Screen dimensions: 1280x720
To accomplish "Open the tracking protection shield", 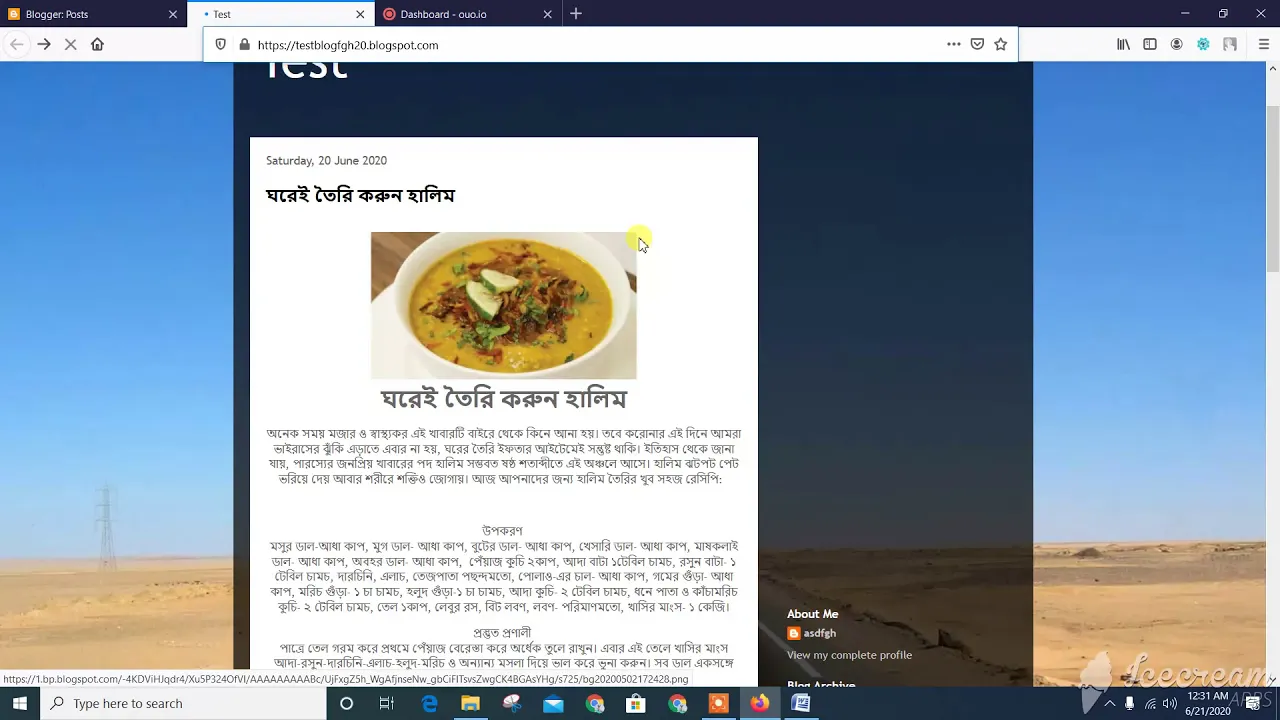I will [221, 44].
